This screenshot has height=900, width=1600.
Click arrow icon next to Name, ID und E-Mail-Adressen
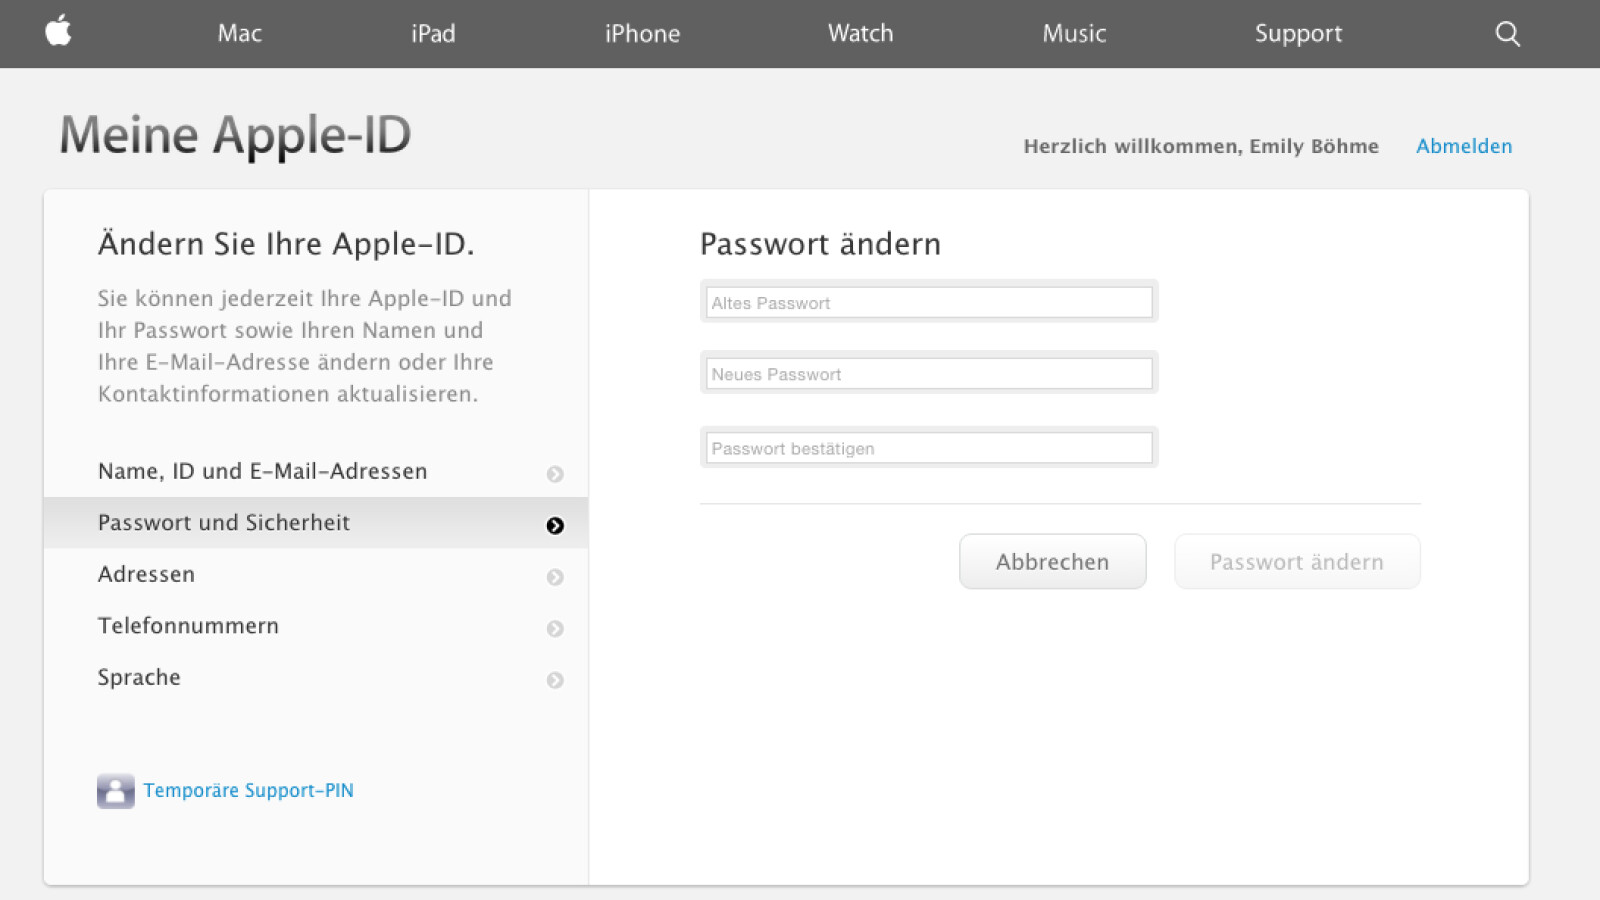tap(555, 474)
